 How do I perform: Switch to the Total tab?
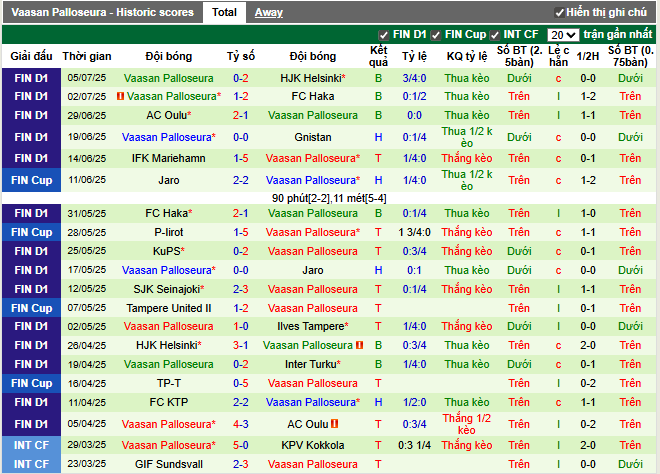point(224,12)
